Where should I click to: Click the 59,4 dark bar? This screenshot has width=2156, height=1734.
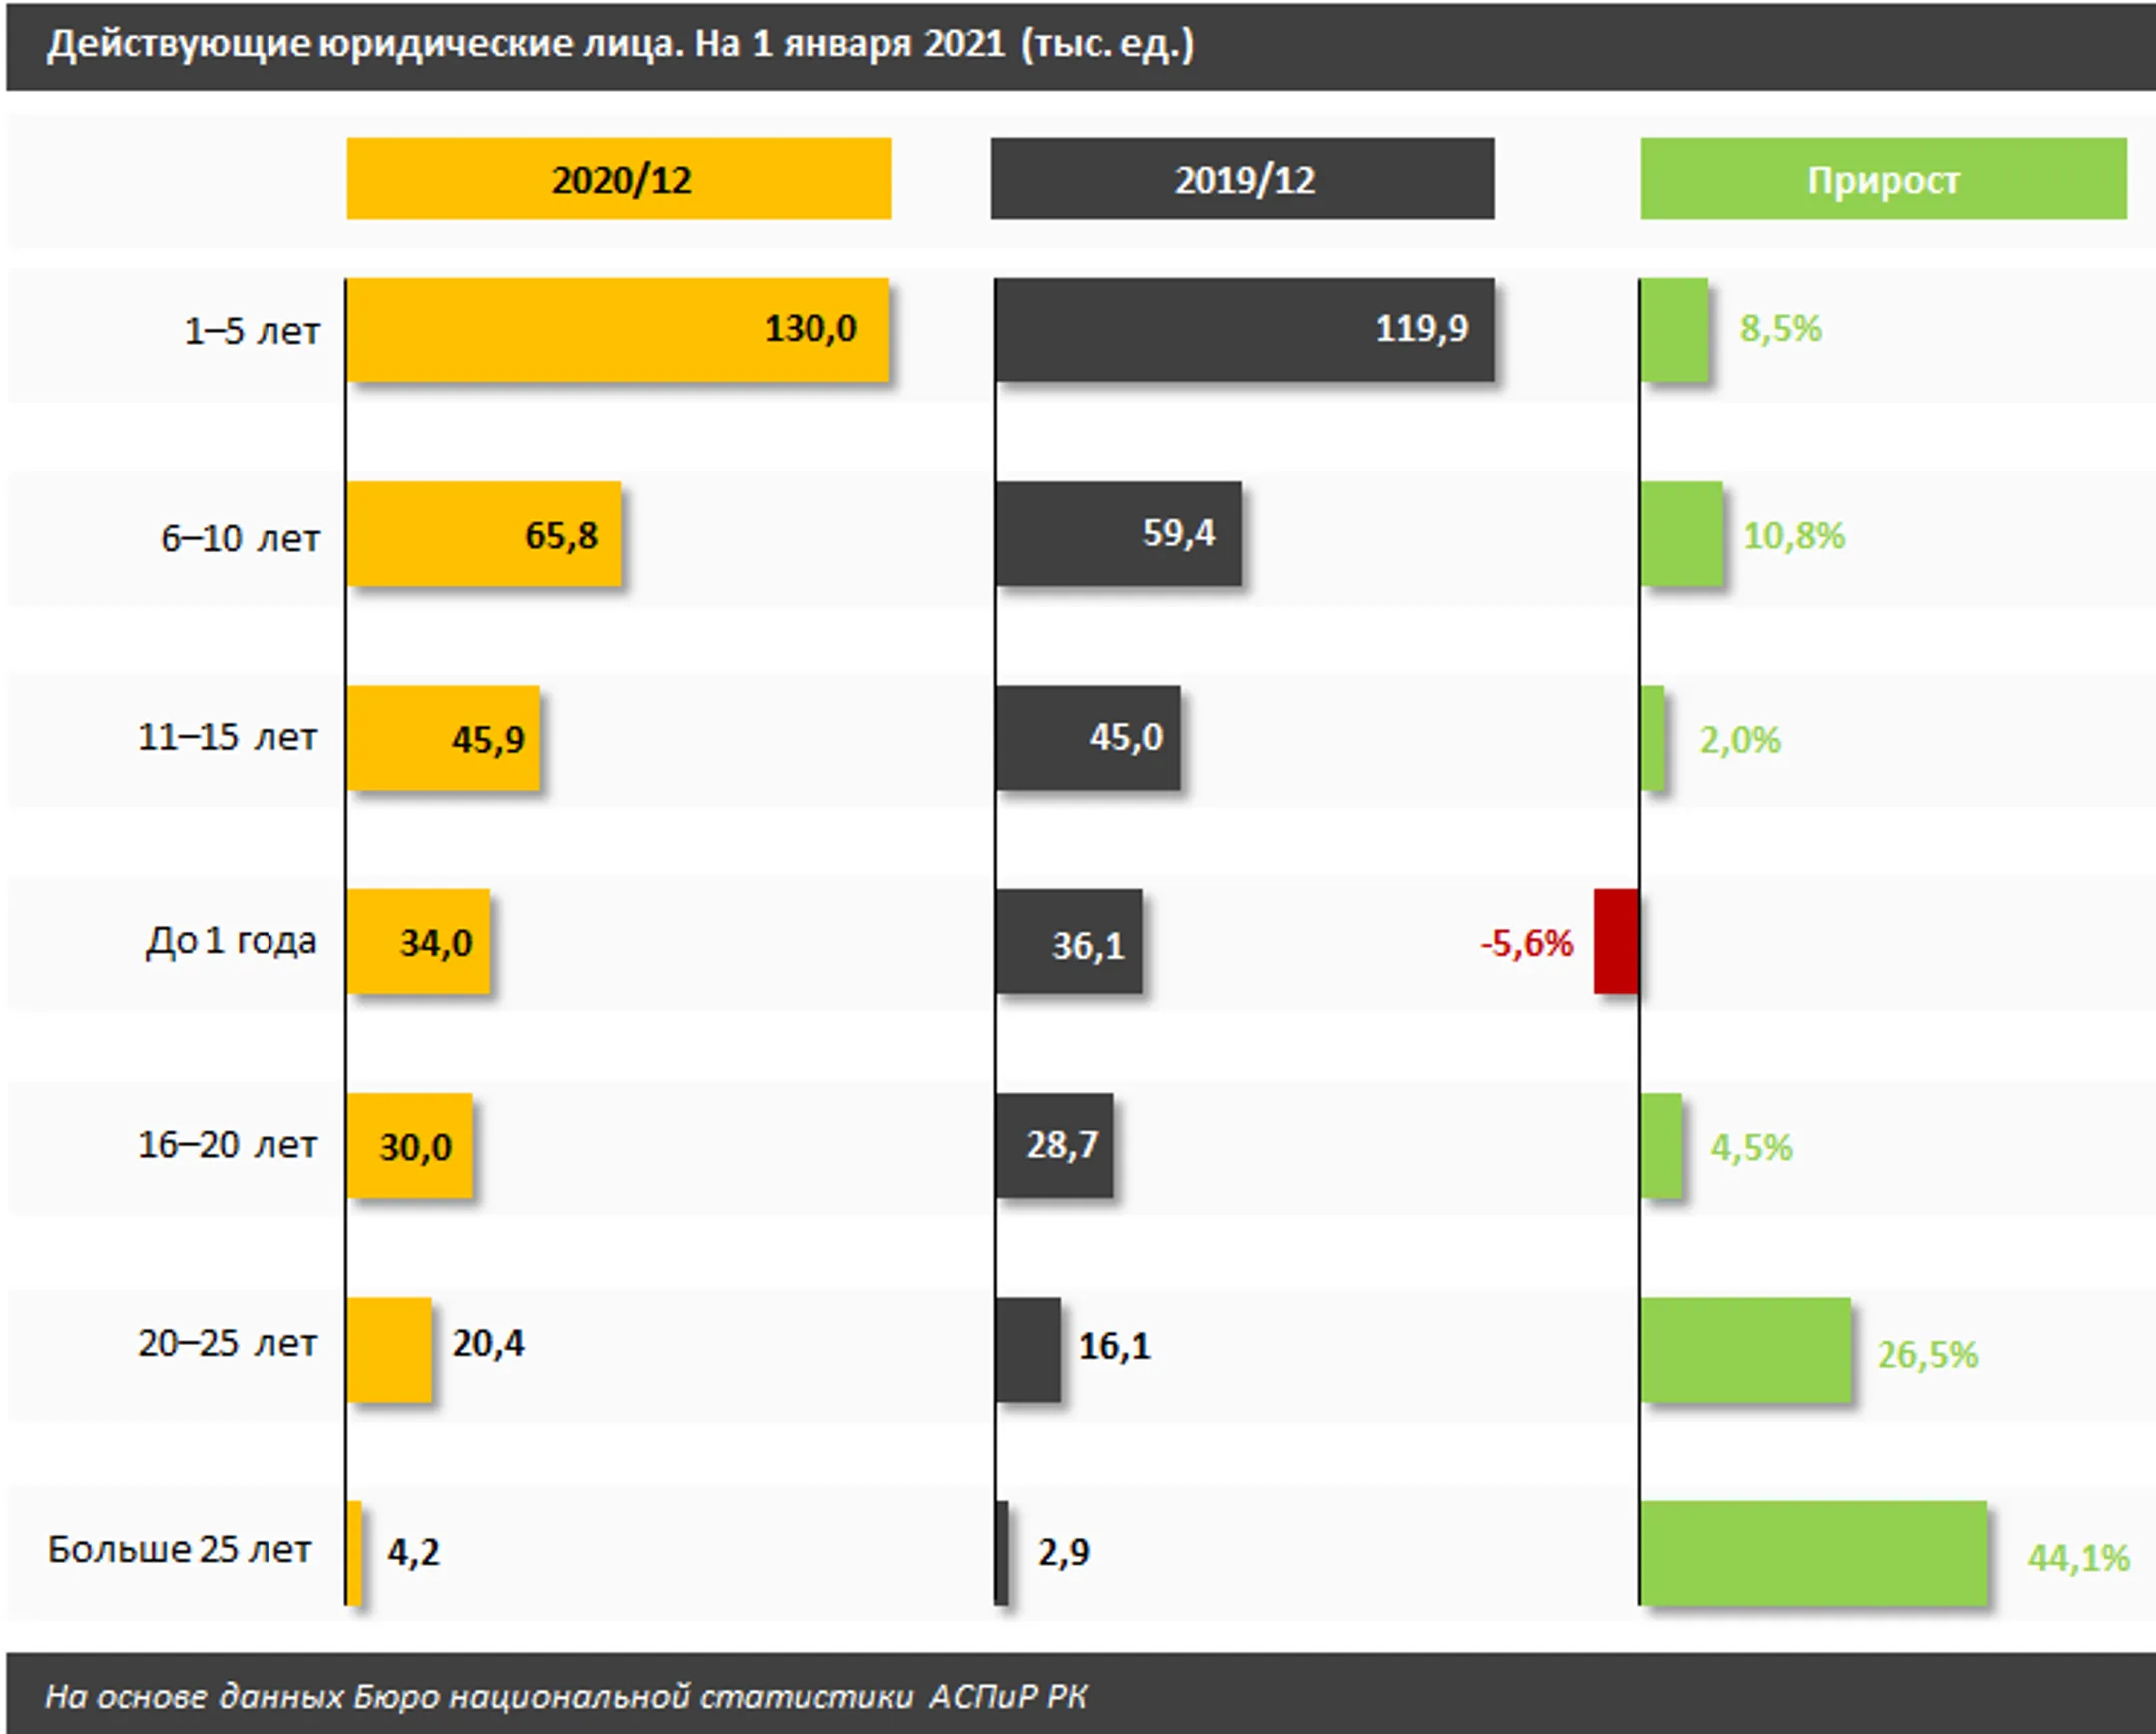[x=1119, y=534]
